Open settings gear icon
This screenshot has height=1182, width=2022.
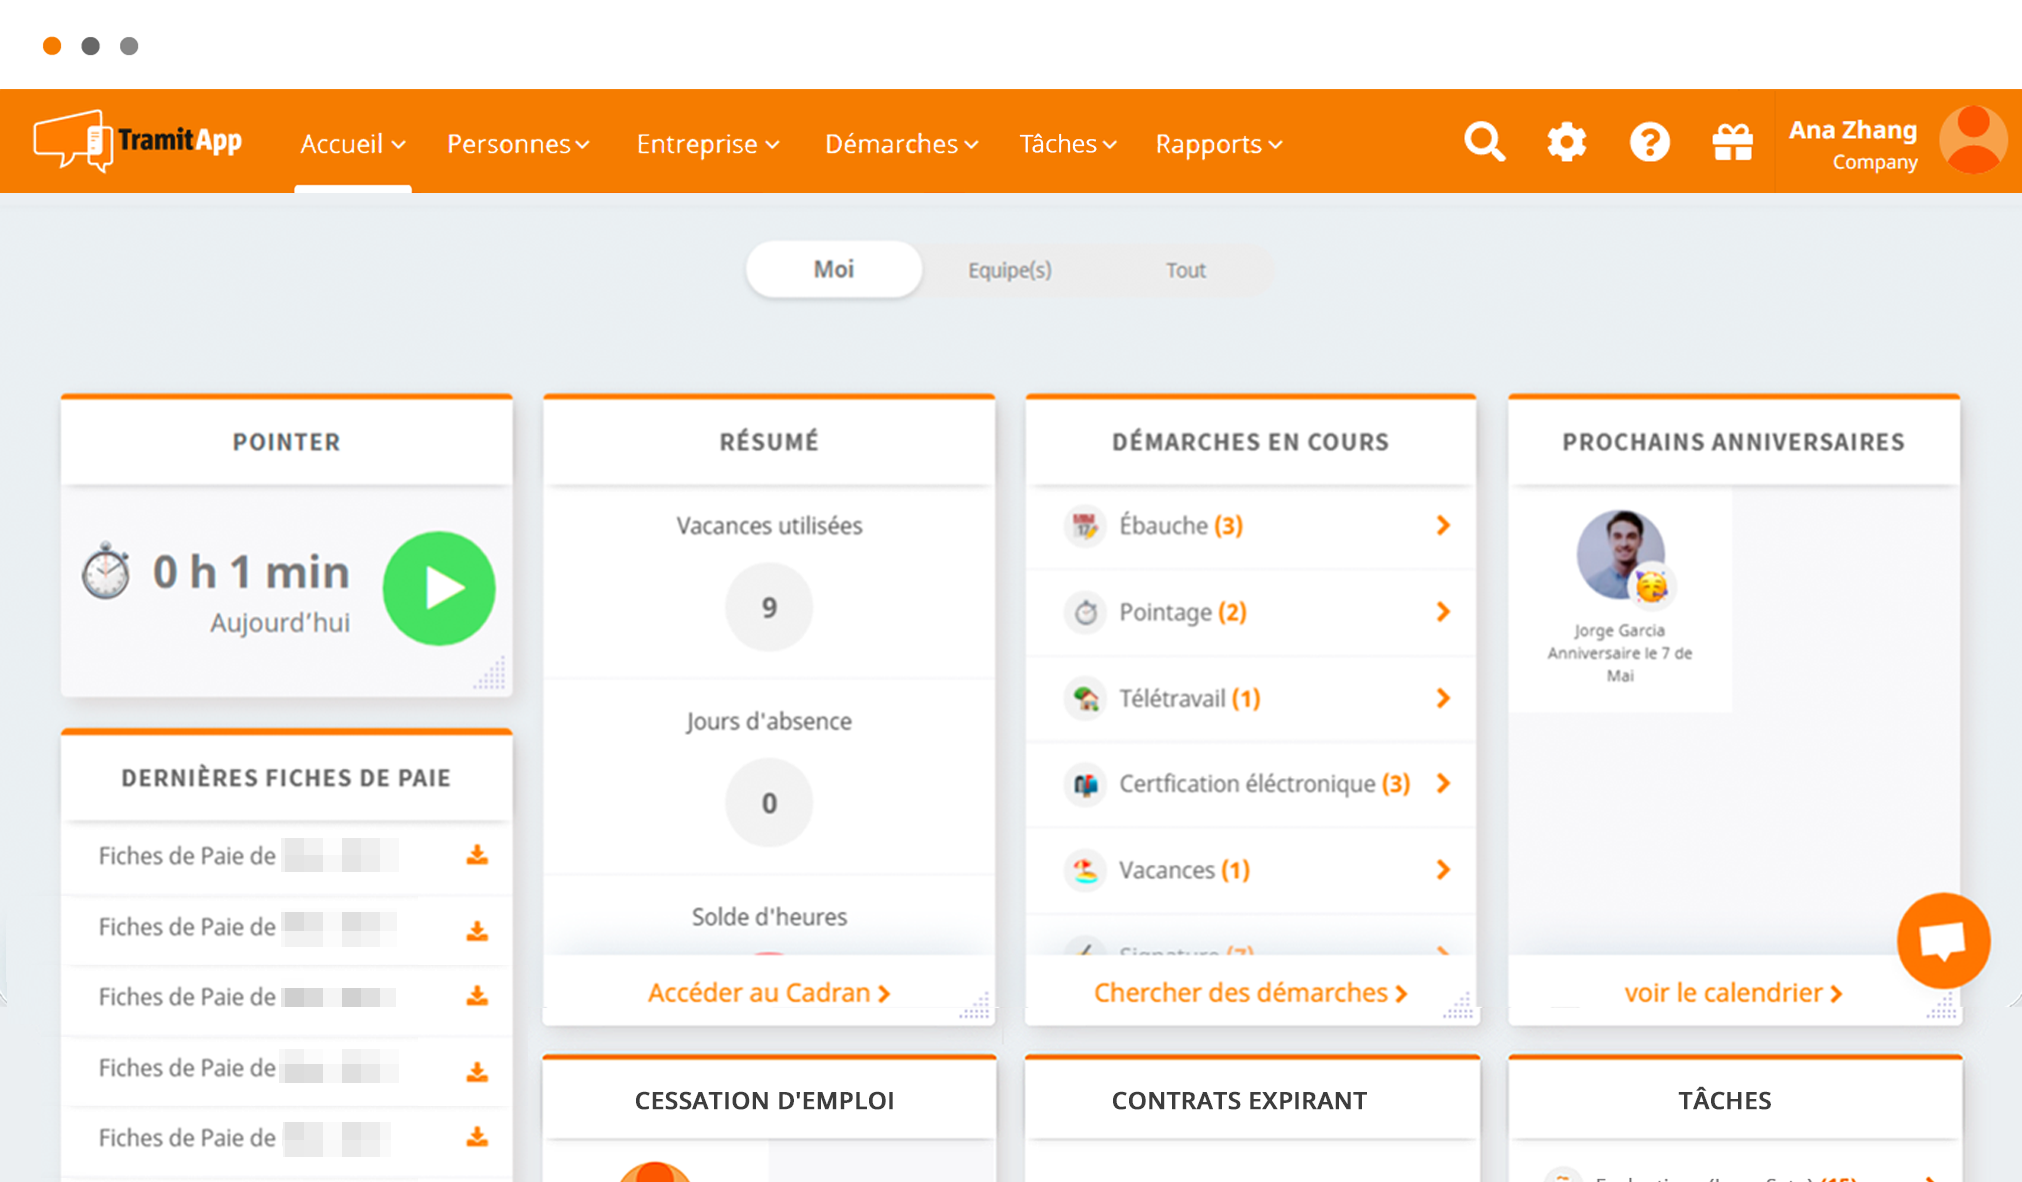point(1567,142)
